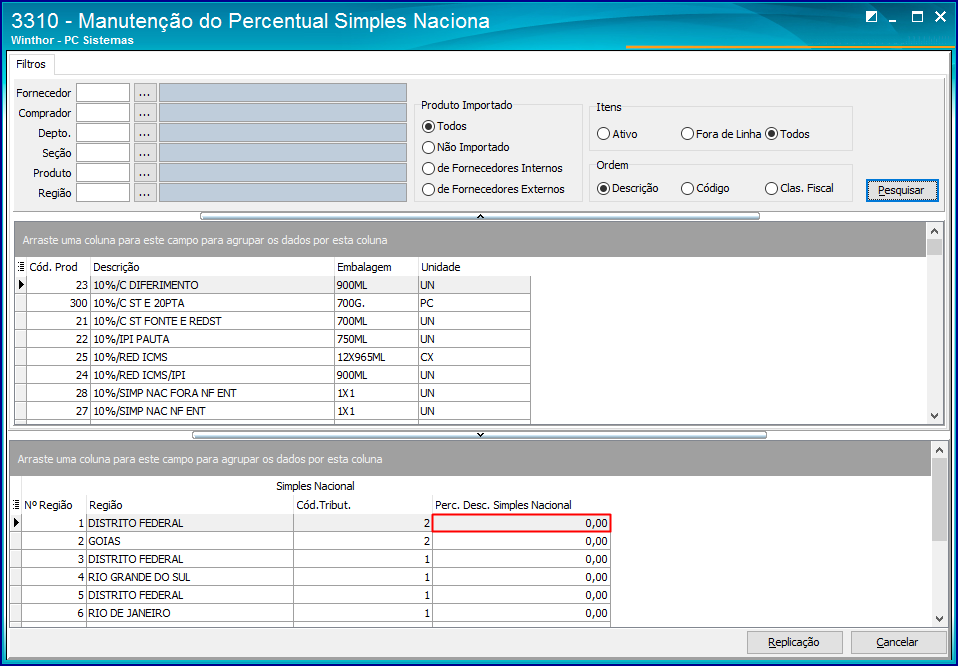The width and height of the screenshot is (958, 666).
Task: Sort by Unidade column header
Action: 474,267
